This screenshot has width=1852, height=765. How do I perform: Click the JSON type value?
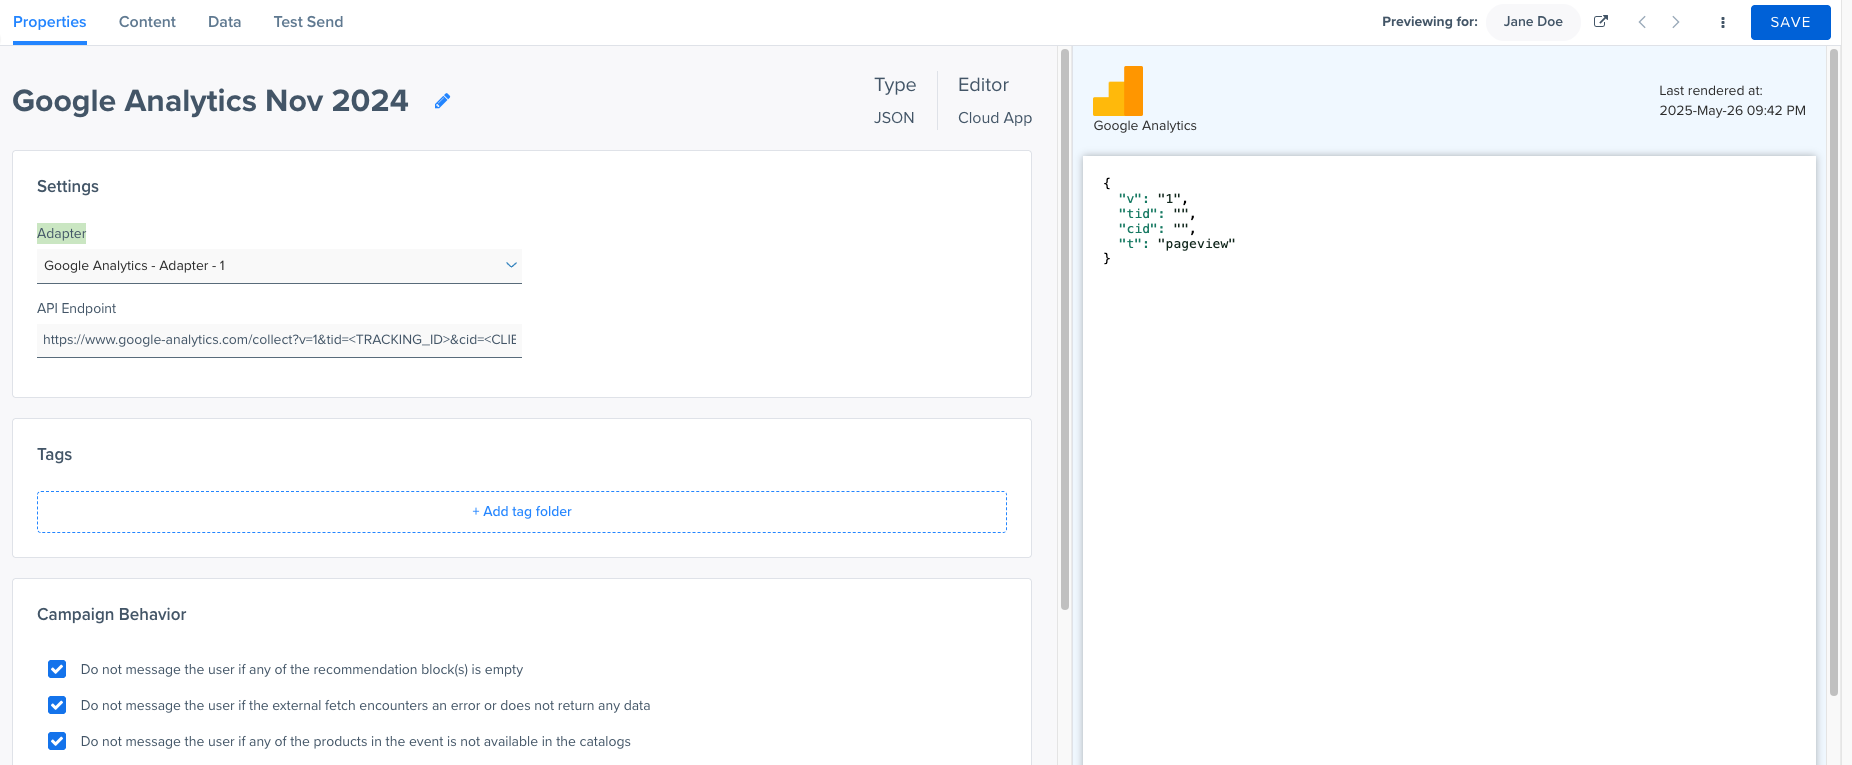pos(894,118)
